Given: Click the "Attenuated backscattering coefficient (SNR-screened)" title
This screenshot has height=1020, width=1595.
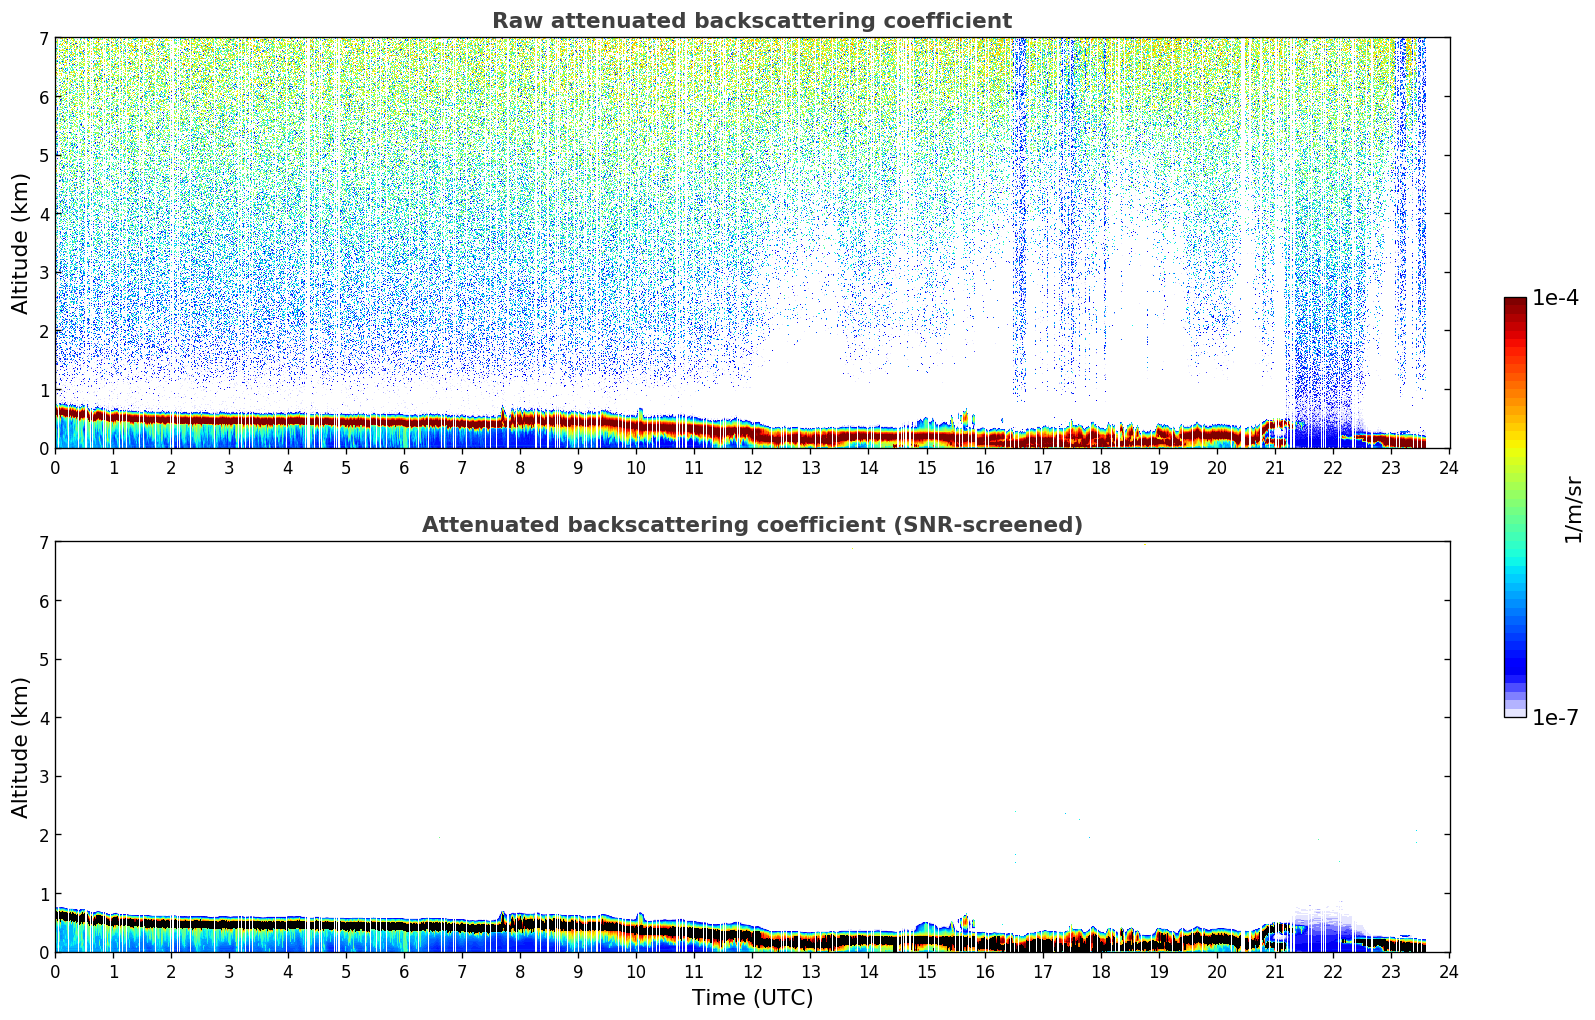Looking at the screenshot, I should pyautogui.click(x=751, y=525).
